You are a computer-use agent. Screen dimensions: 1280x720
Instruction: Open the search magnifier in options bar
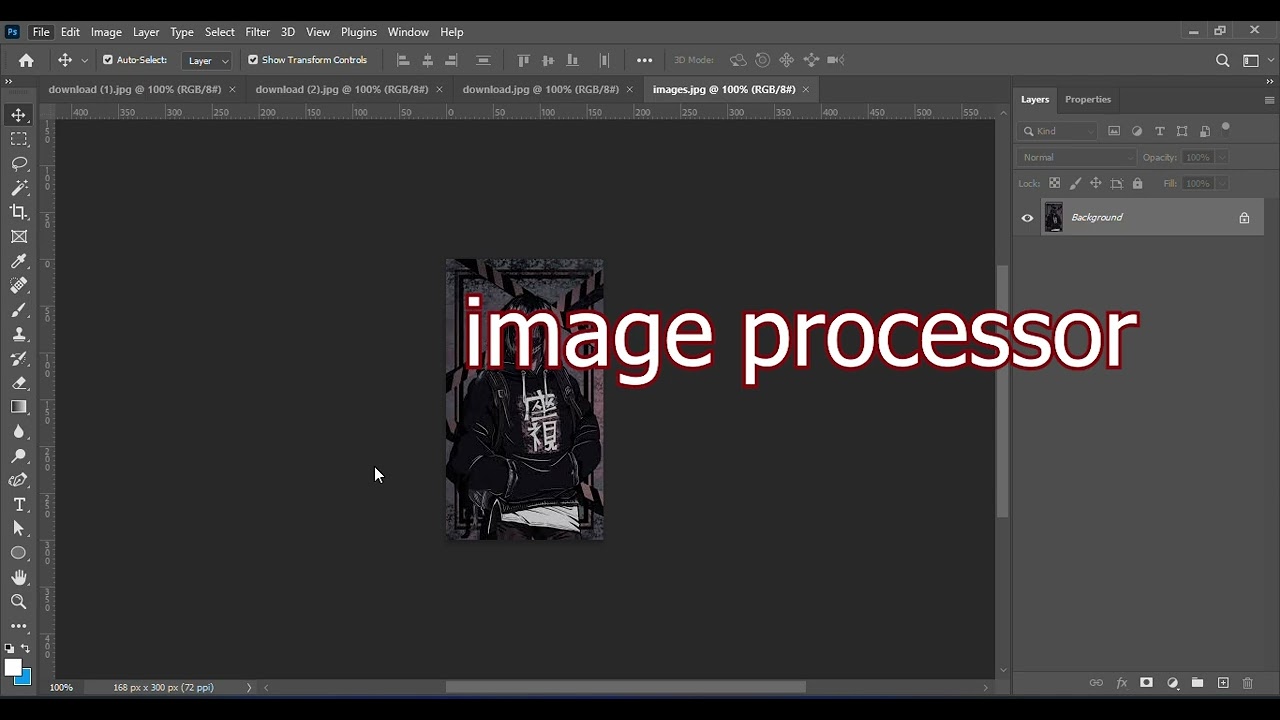tap(1222, 60)
